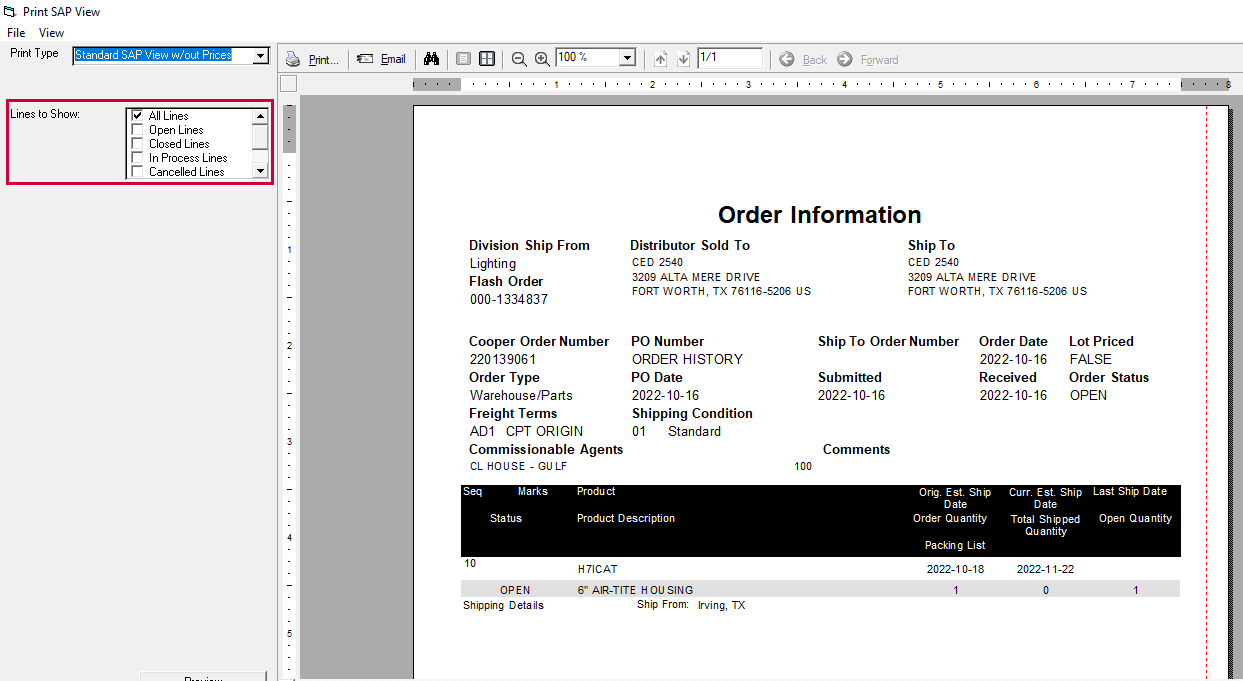Screen dimensions: 1243x681
Task: Click the Cooper order number 220139061
Action: point(503,359)
